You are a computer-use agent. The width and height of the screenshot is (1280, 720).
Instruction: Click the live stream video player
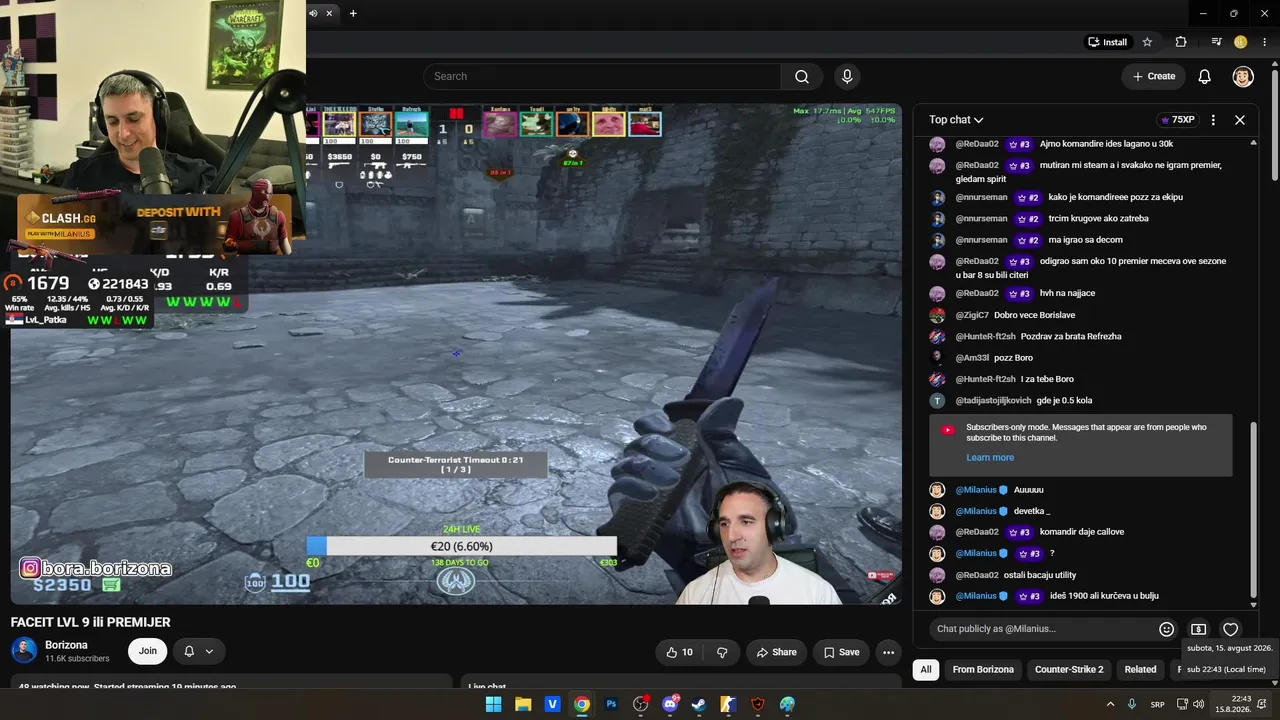click(x=456, y=354)
